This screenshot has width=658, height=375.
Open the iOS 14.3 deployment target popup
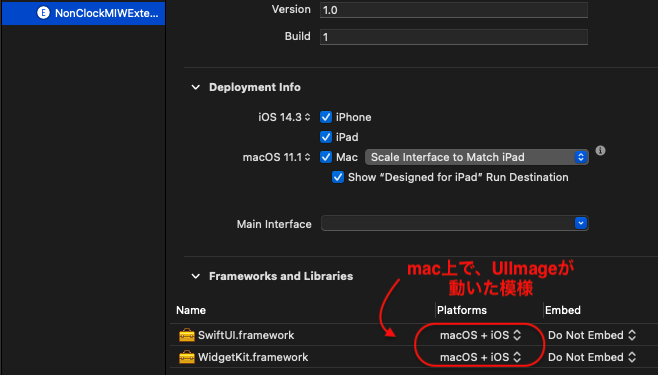pos(285,117)
